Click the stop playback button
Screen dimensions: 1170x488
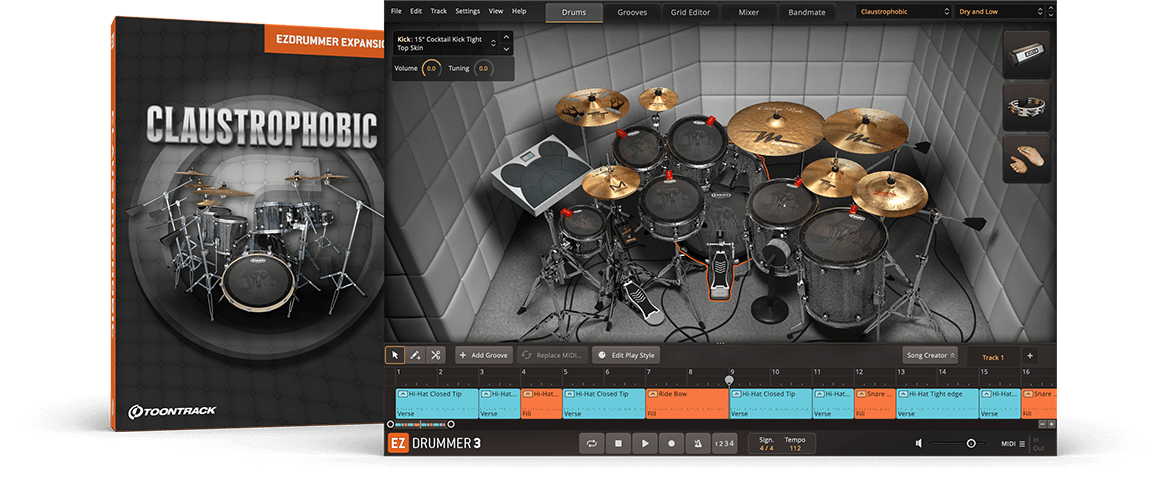618,443
